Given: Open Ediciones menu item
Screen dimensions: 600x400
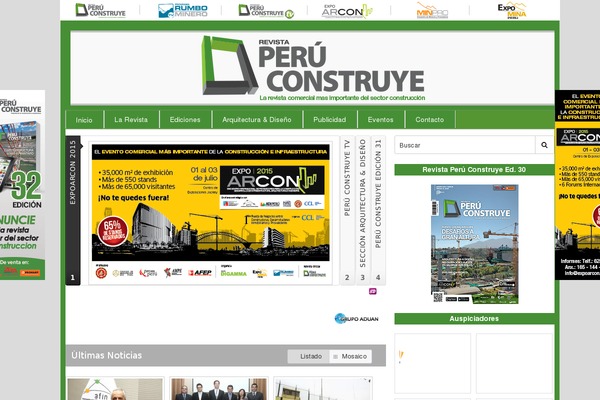Looking at the screenshot, I should [x=185, y=120].
